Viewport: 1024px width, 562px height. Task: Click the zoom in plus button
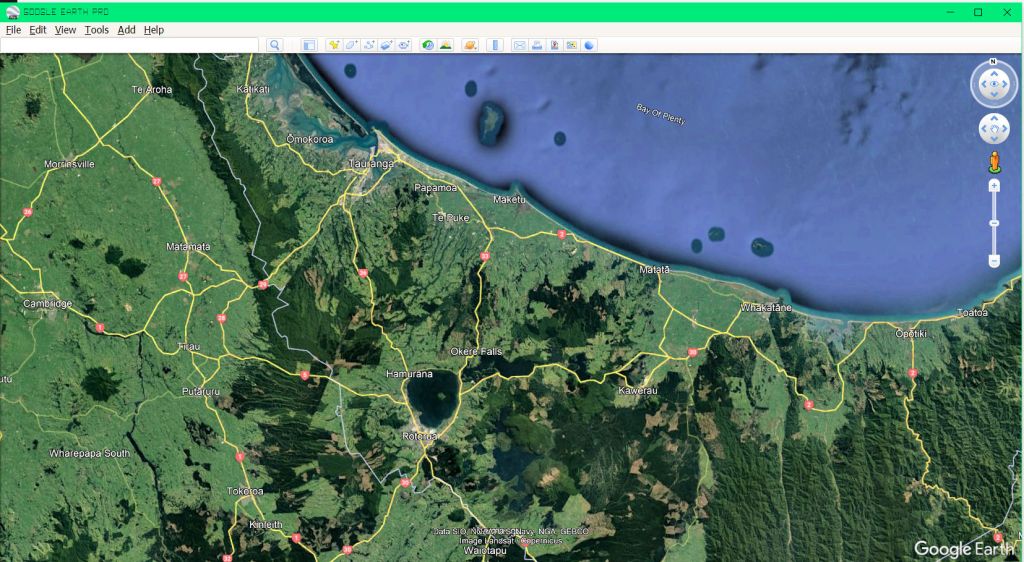point(994,186)
